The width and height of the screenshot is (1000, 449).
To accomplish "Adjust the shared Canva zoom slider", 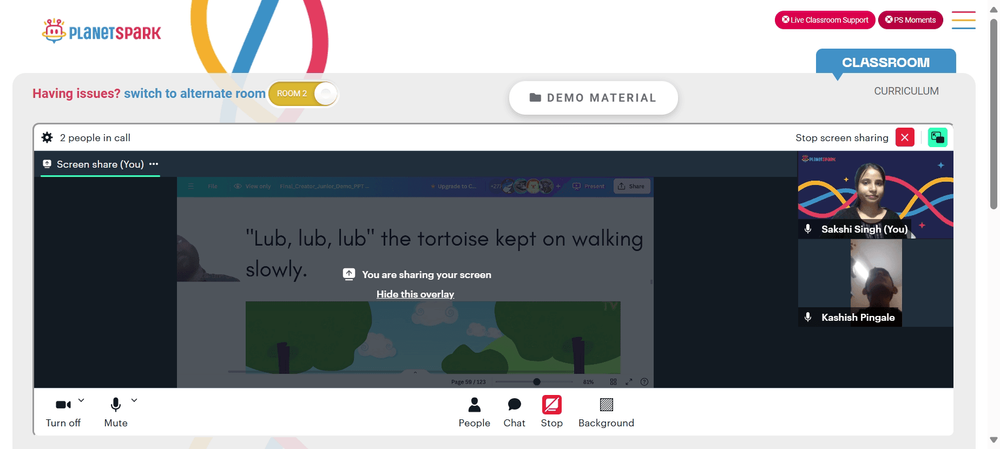I will 536,381.
